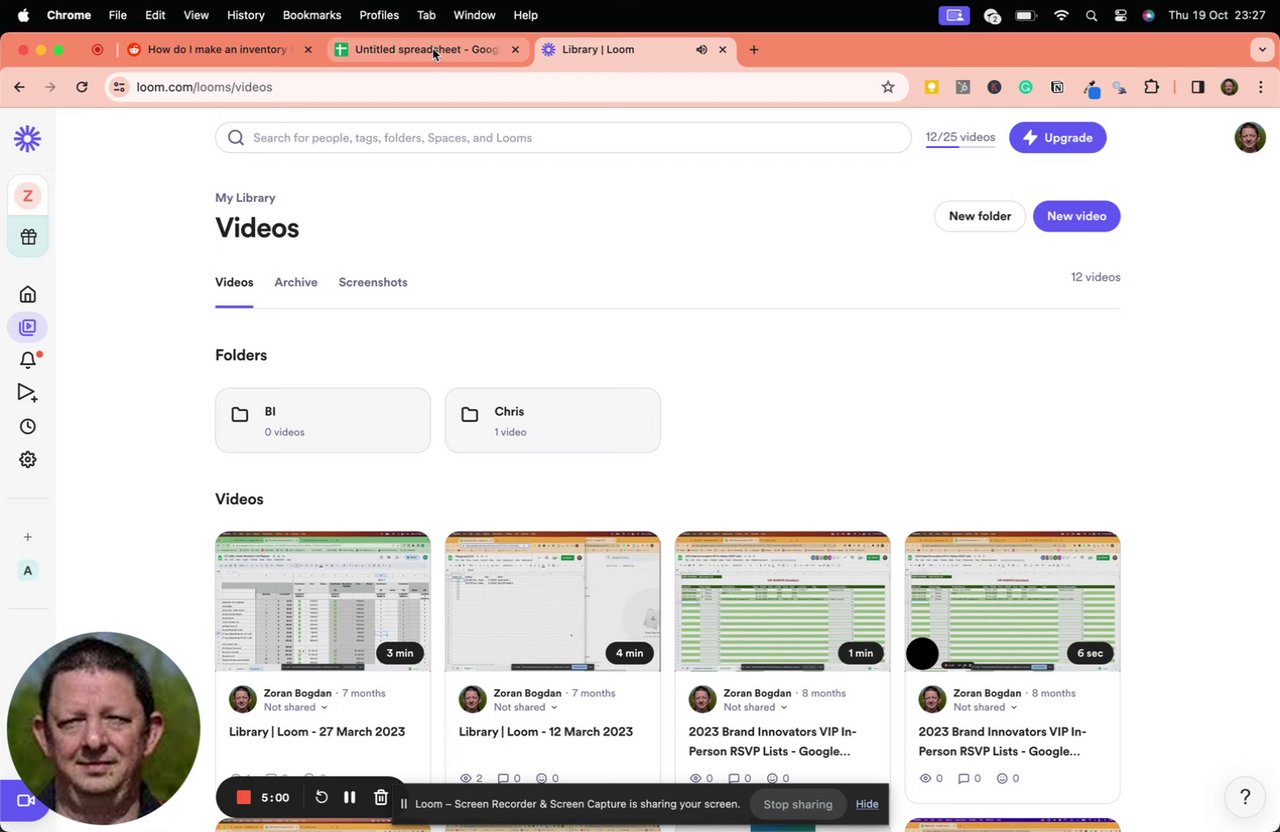Screen dimensions: 1280x832
Task: Click the Upgrade button
Action: click(x=1058, y=137)
